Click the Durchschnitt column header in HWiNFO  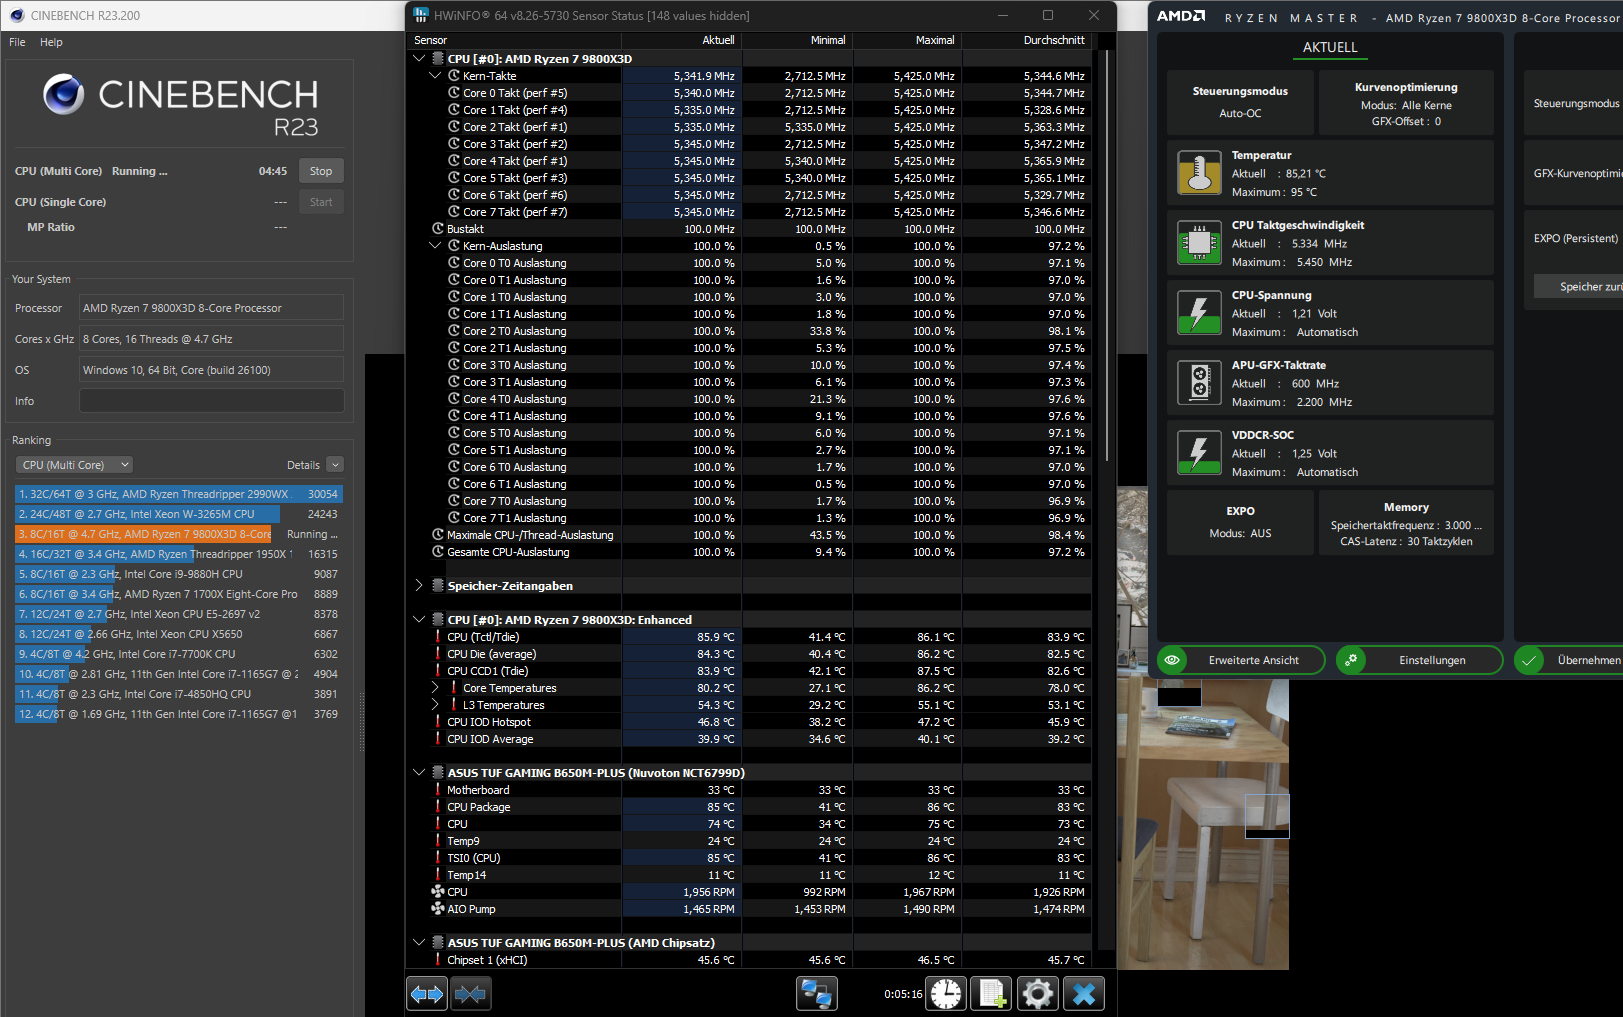click(1026, 40)
